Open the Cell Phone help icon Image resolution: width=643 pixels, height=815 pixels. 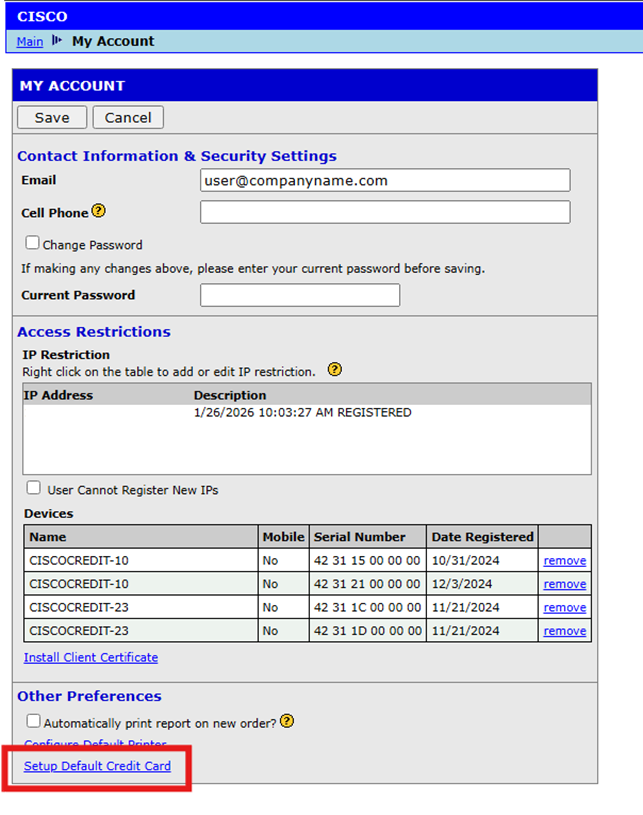coord(98,211)
